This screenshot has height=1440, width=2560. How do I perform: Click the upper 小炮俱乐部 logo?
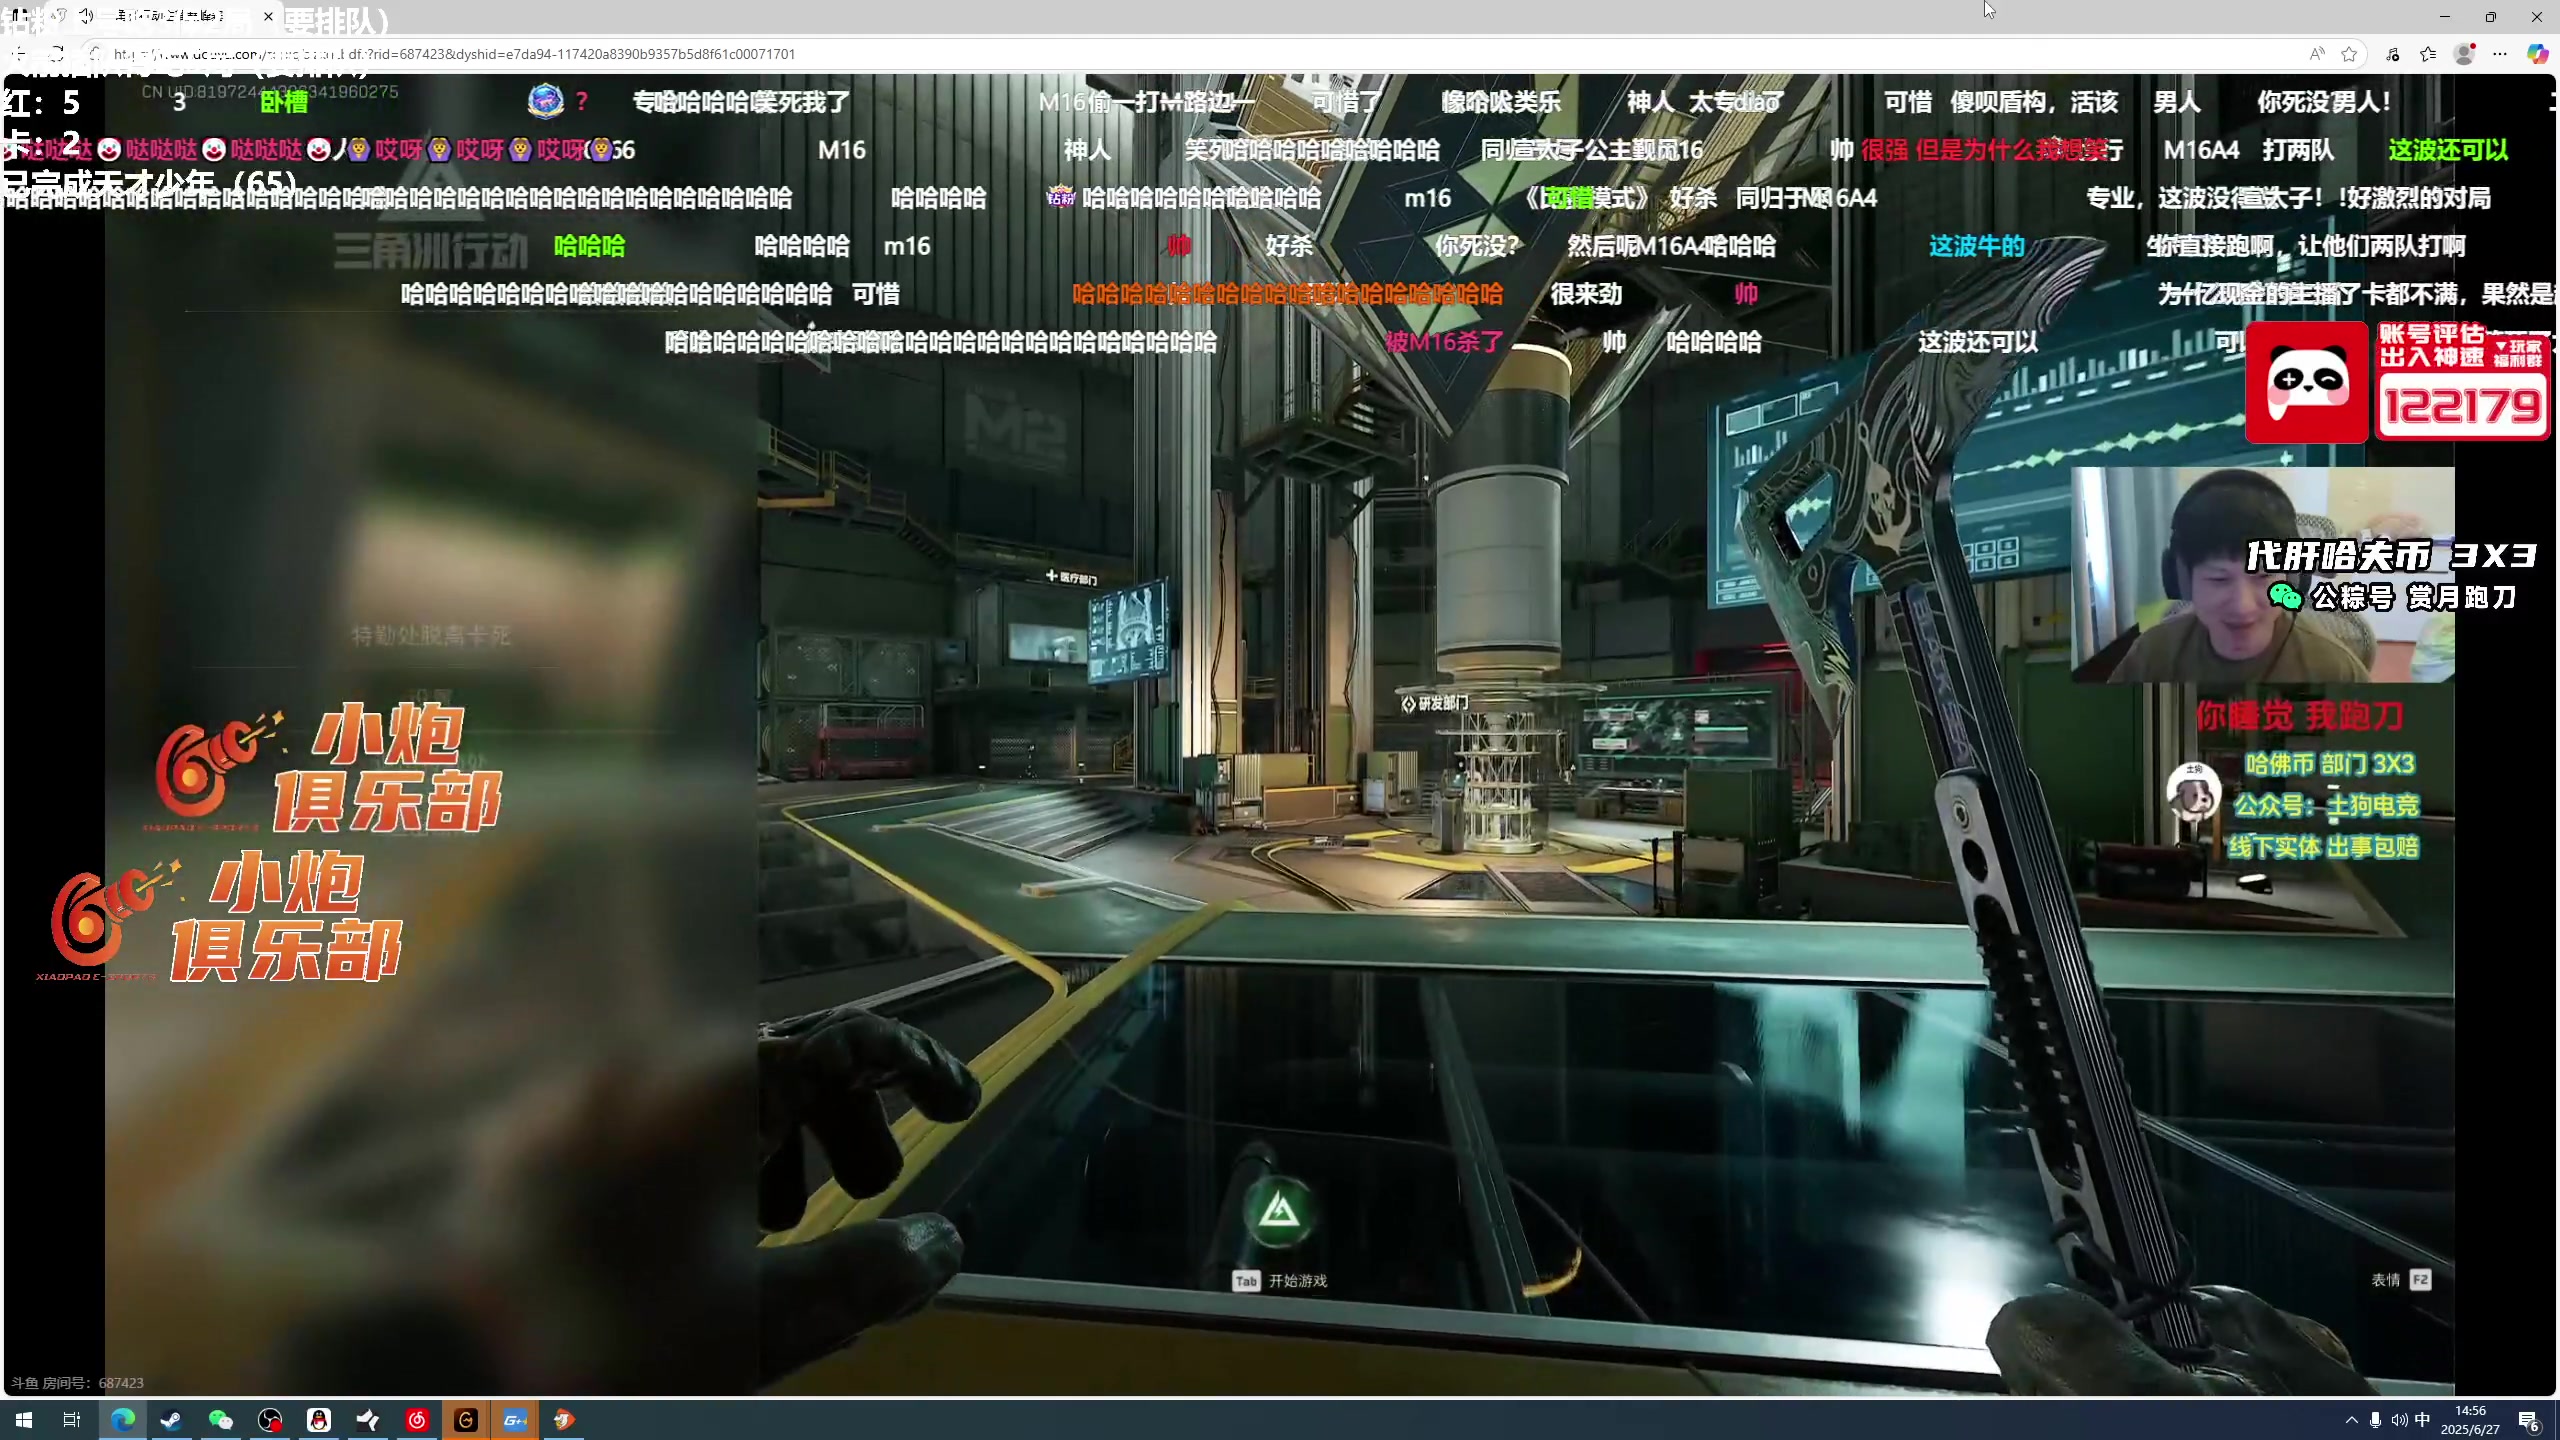click(328, 768)
